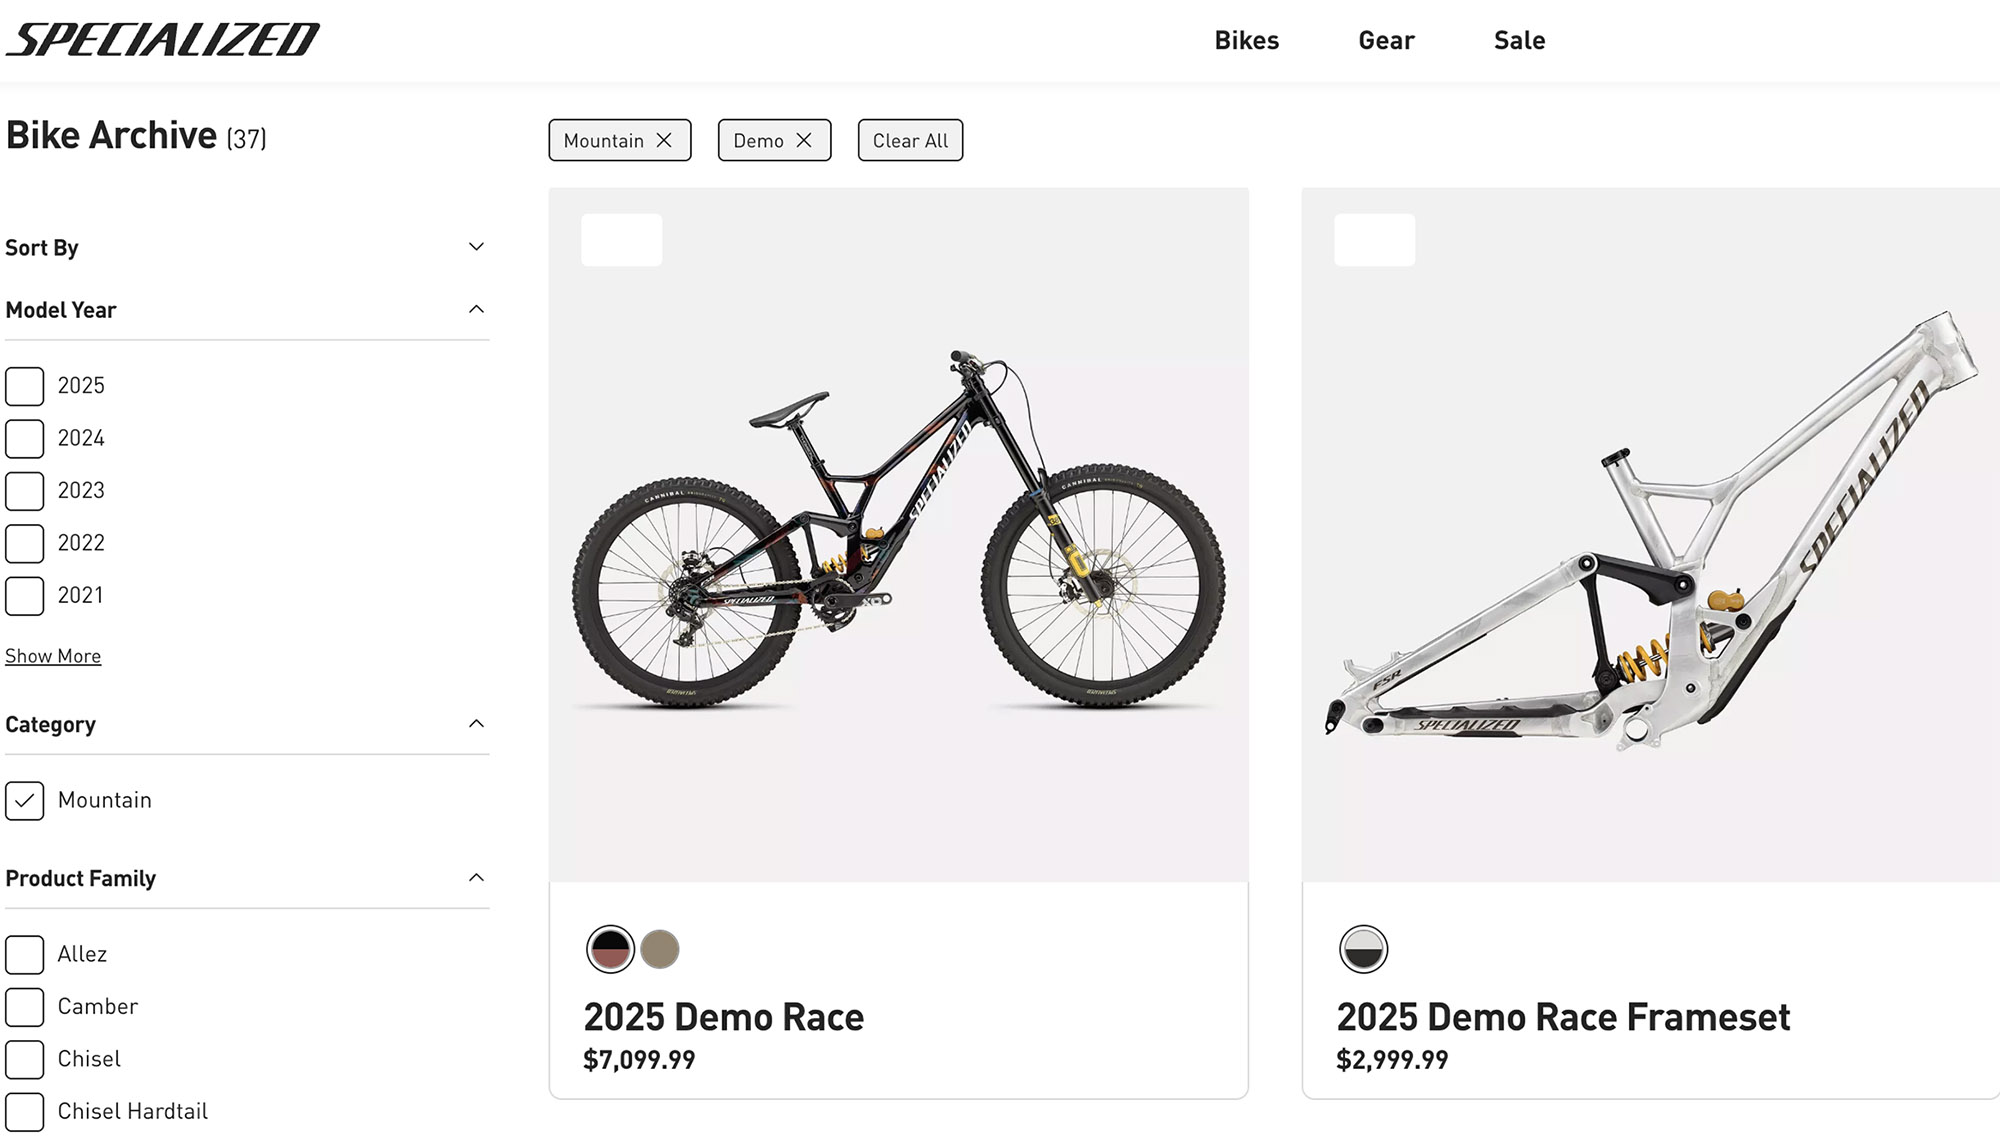2000x1145 pixels.
Task: Tick the Chisel Hardtail checkbox
Action: click(x=25, y=1112)
